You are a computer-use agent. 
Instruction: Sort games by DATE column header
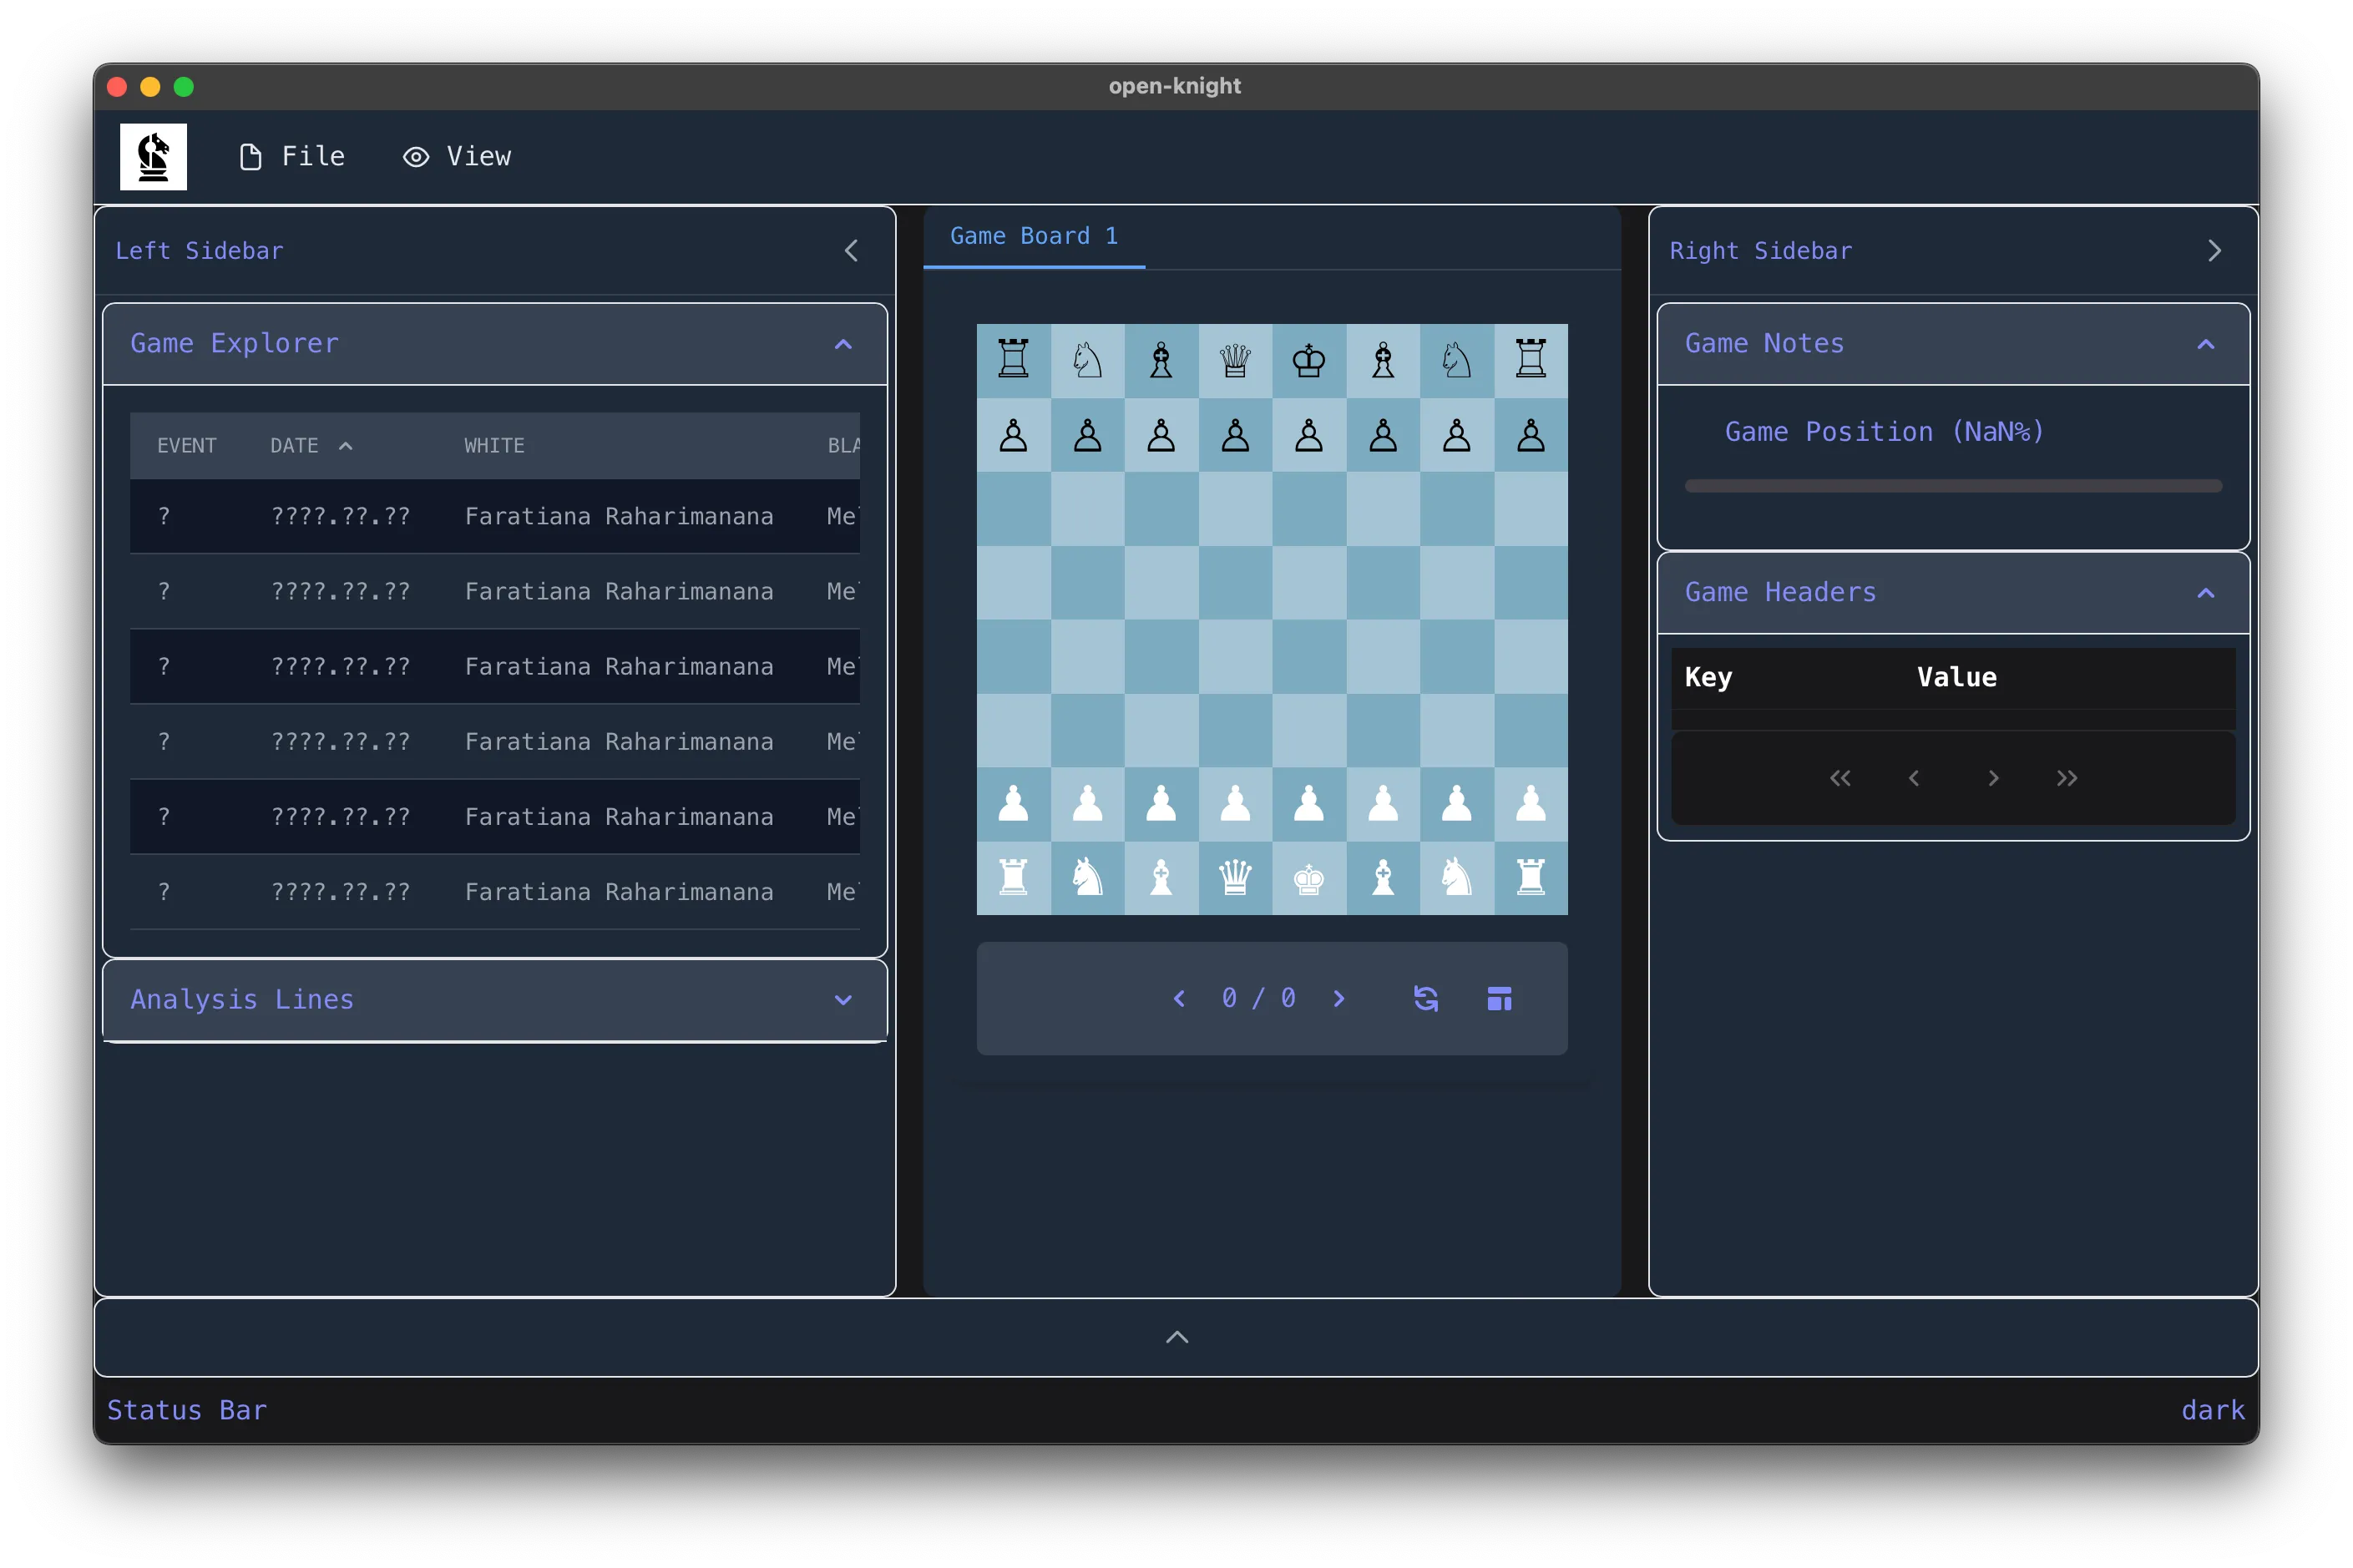[294, 445]
